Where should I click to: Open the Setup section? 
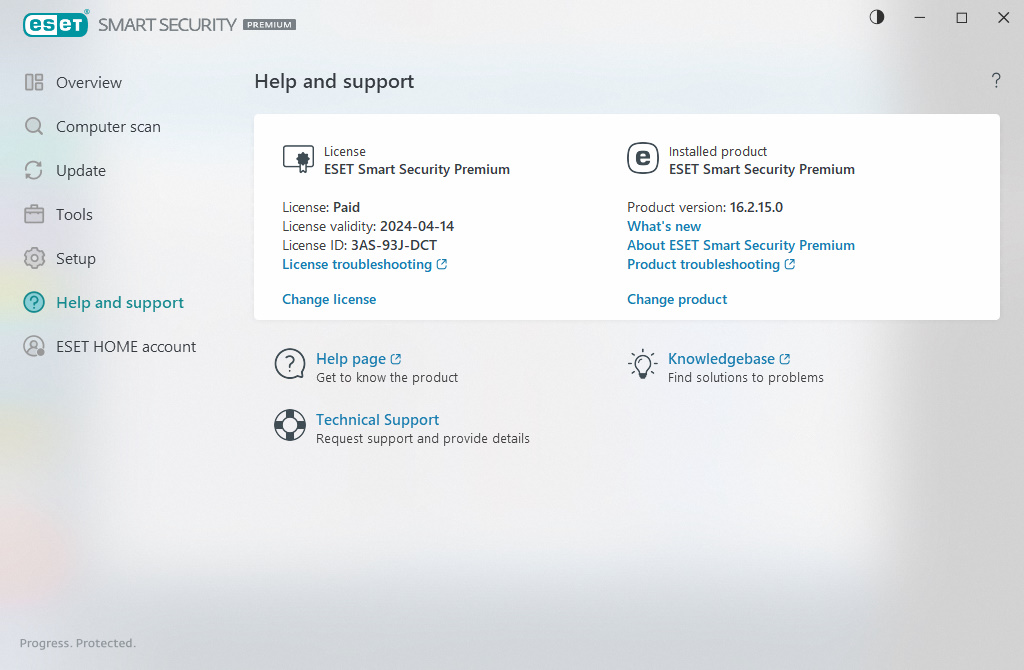76,259
